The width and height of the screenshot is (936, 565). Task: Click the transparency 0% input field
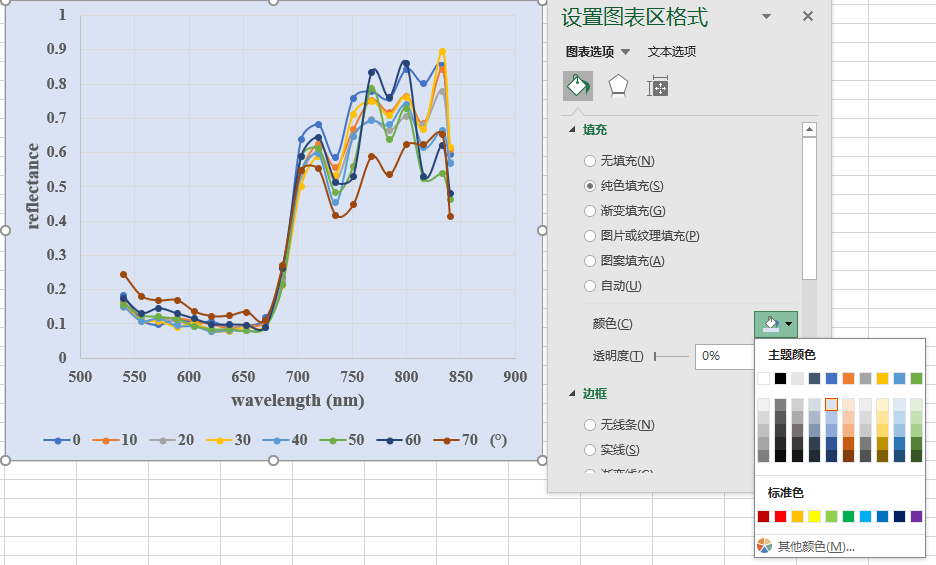[x=725, y=357]
